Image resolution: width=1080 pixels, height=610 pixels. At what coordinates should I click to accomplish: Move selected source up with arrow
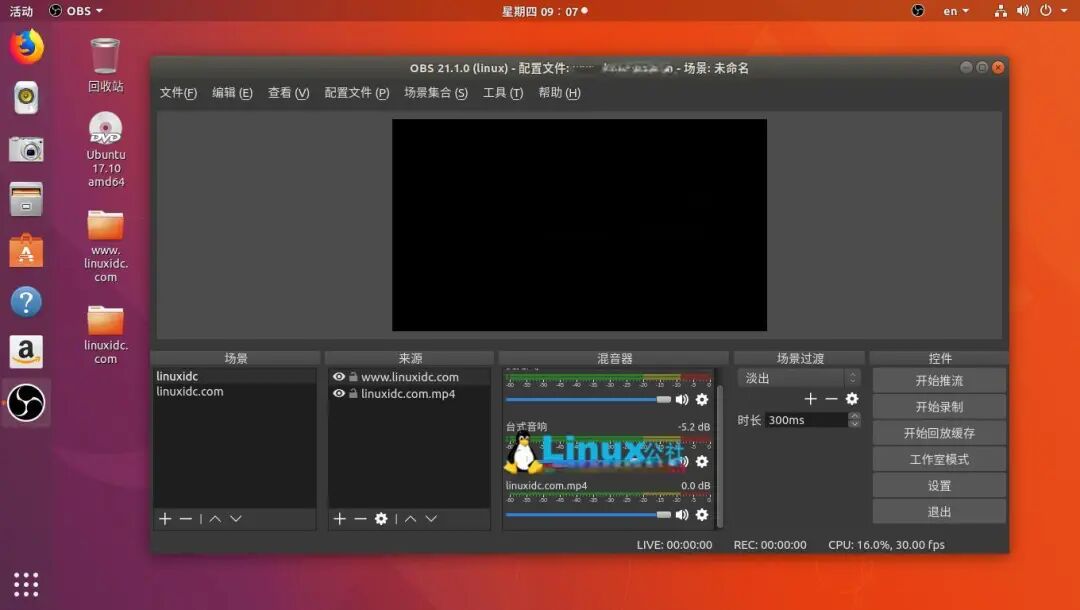(x=411, y=518)
